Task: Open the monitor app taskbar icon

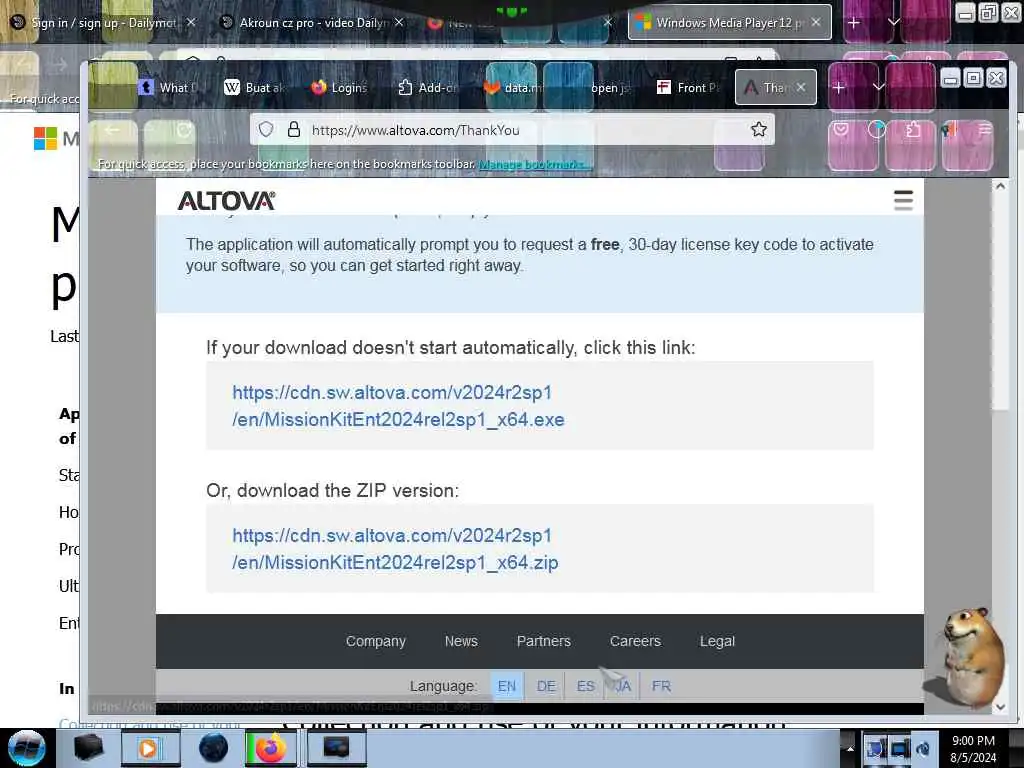Action: coord(336,748)
